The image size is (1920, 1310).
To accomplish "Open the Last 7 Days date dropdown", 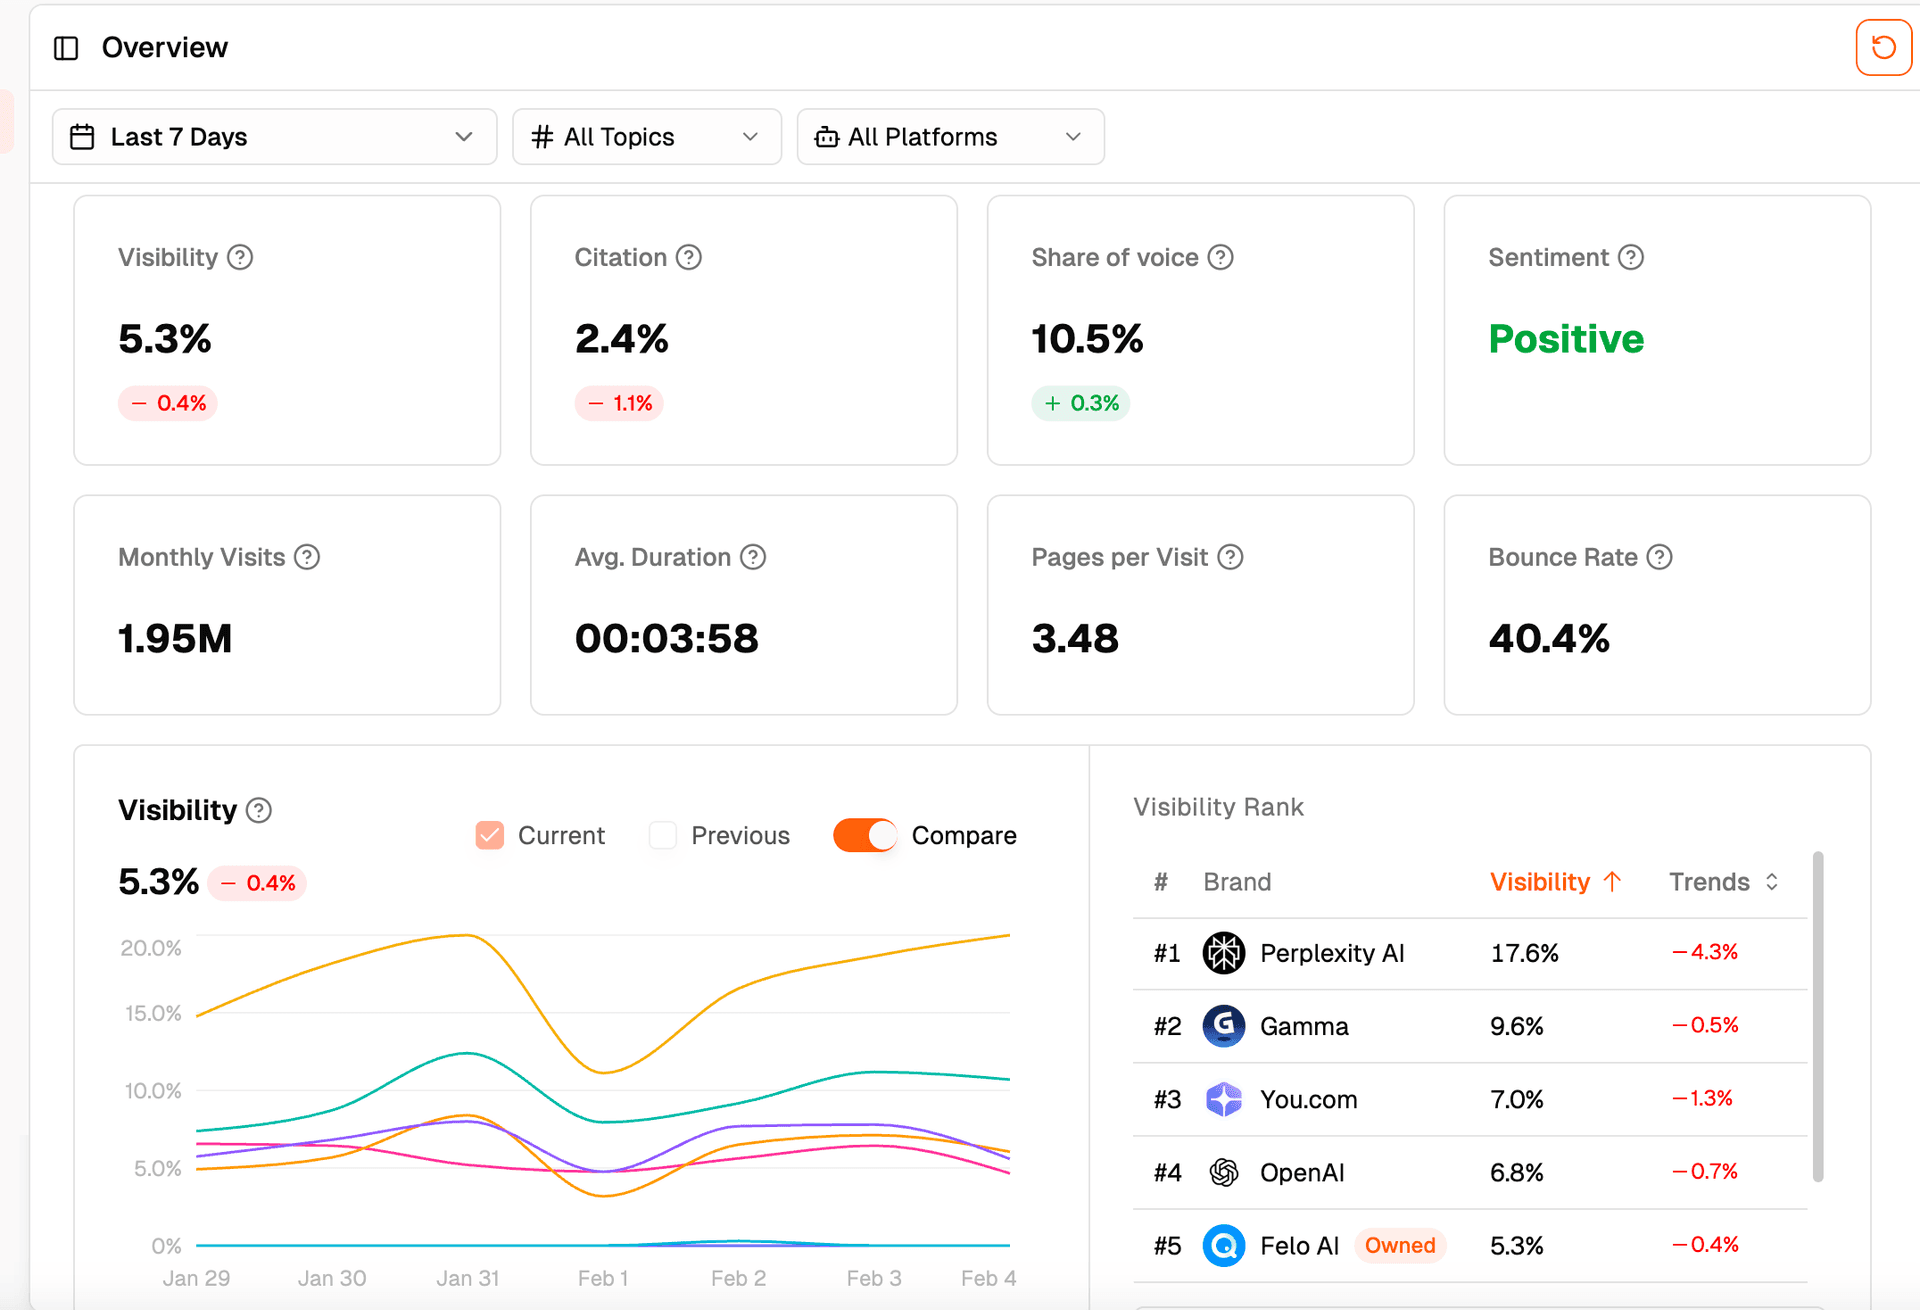I will (x=275, y=137).
